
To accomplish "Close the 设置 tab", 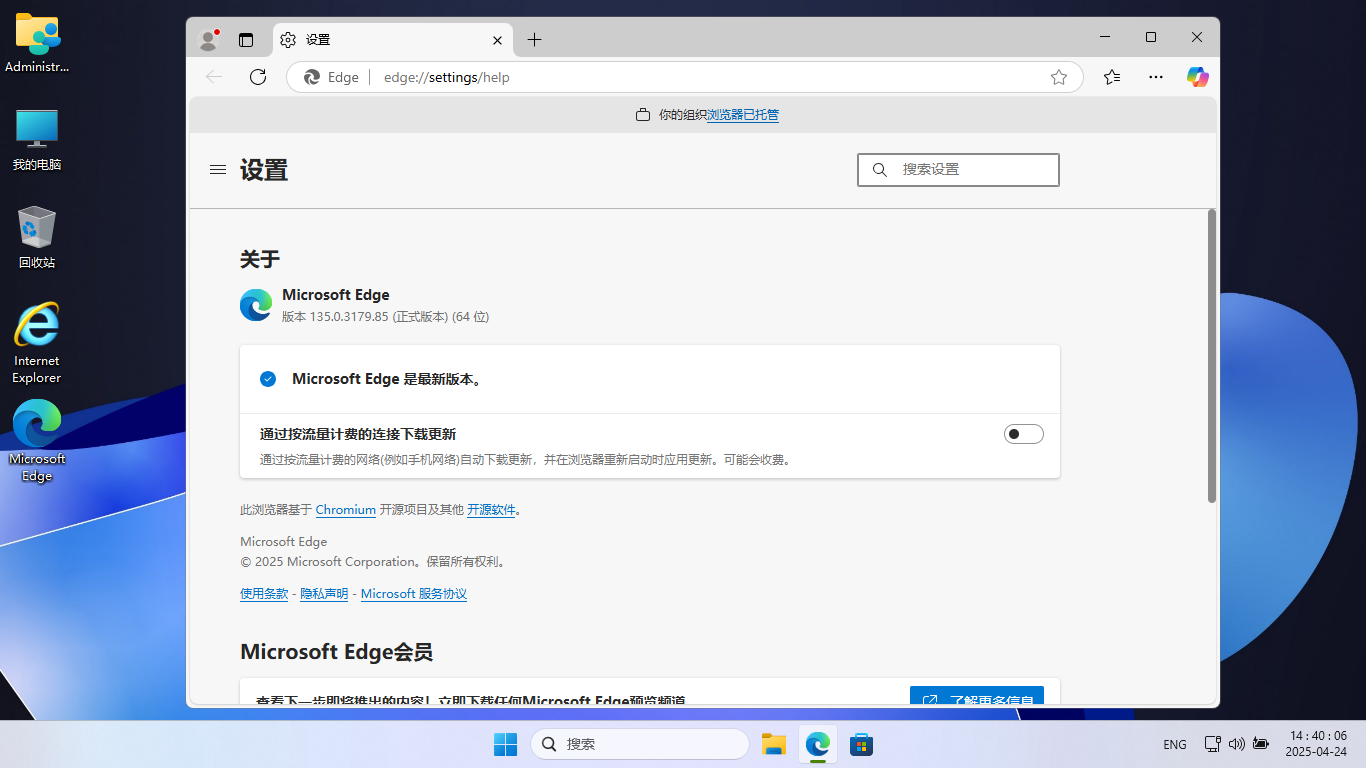I will 498,40.
